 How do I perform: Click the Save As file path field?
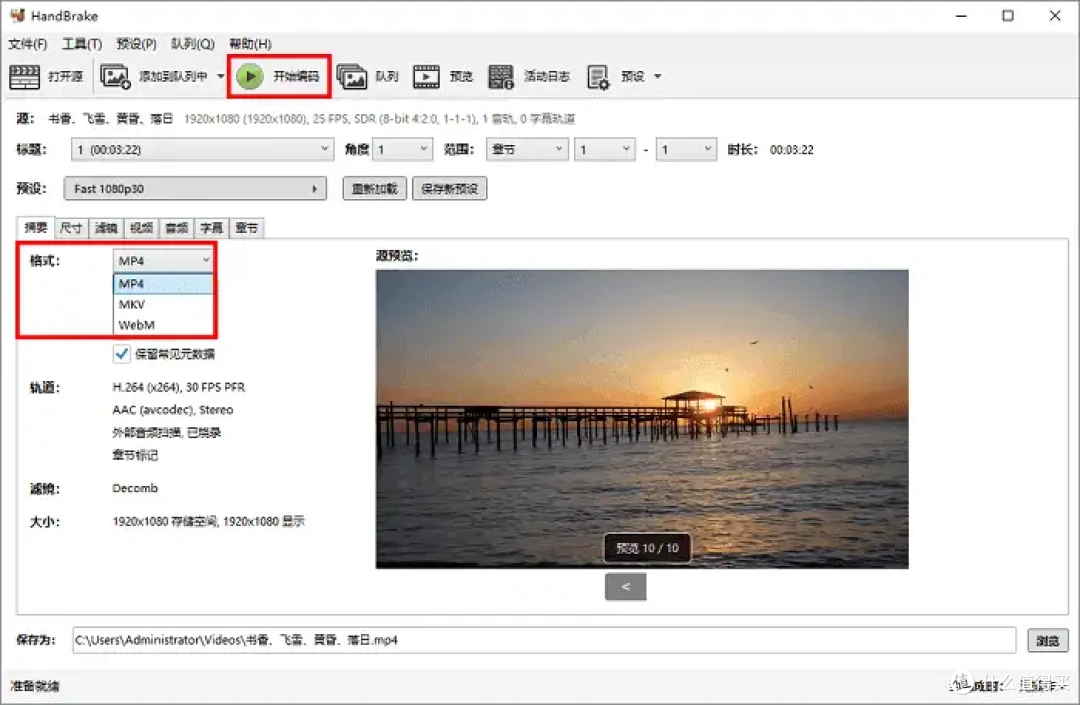click(x=543, y=640)
